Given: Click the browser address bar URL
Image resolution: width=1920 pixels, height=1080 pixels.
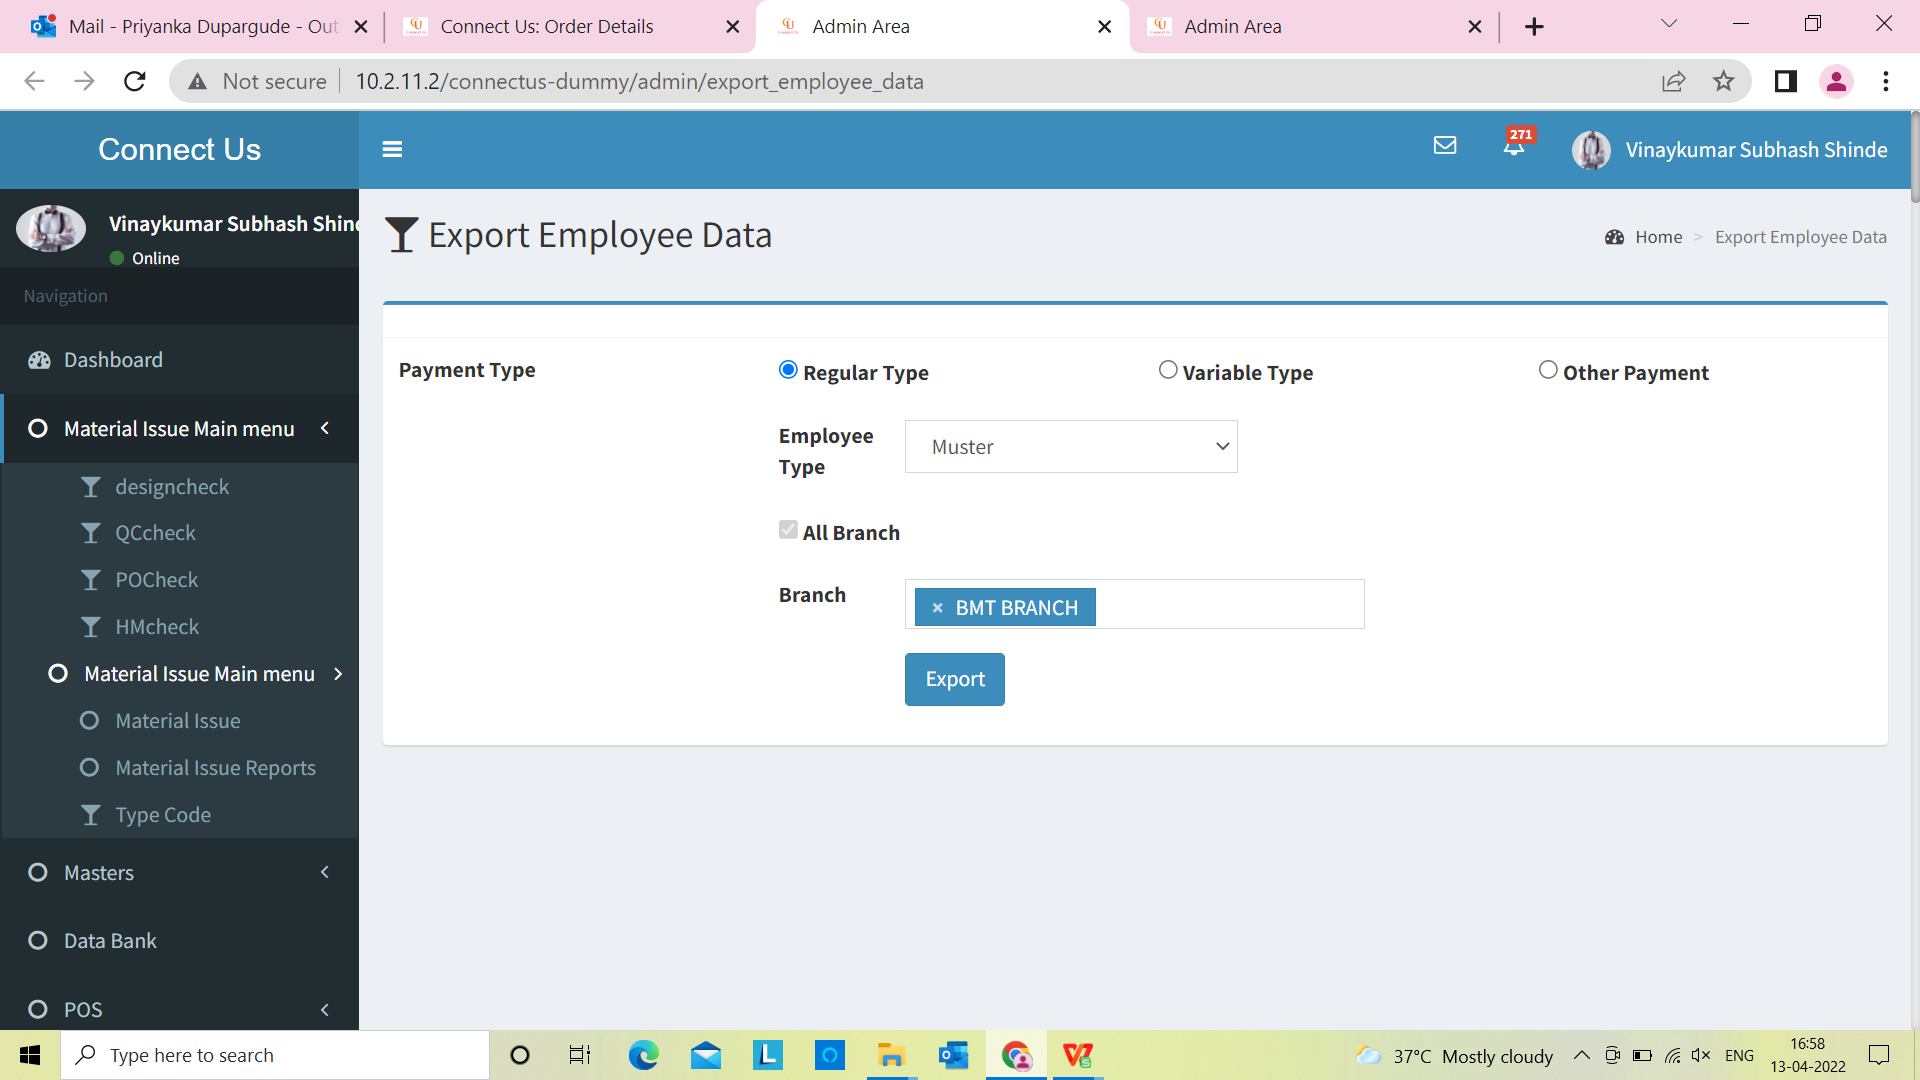Looking at the screenshot, I should click(x=639, y=82).
